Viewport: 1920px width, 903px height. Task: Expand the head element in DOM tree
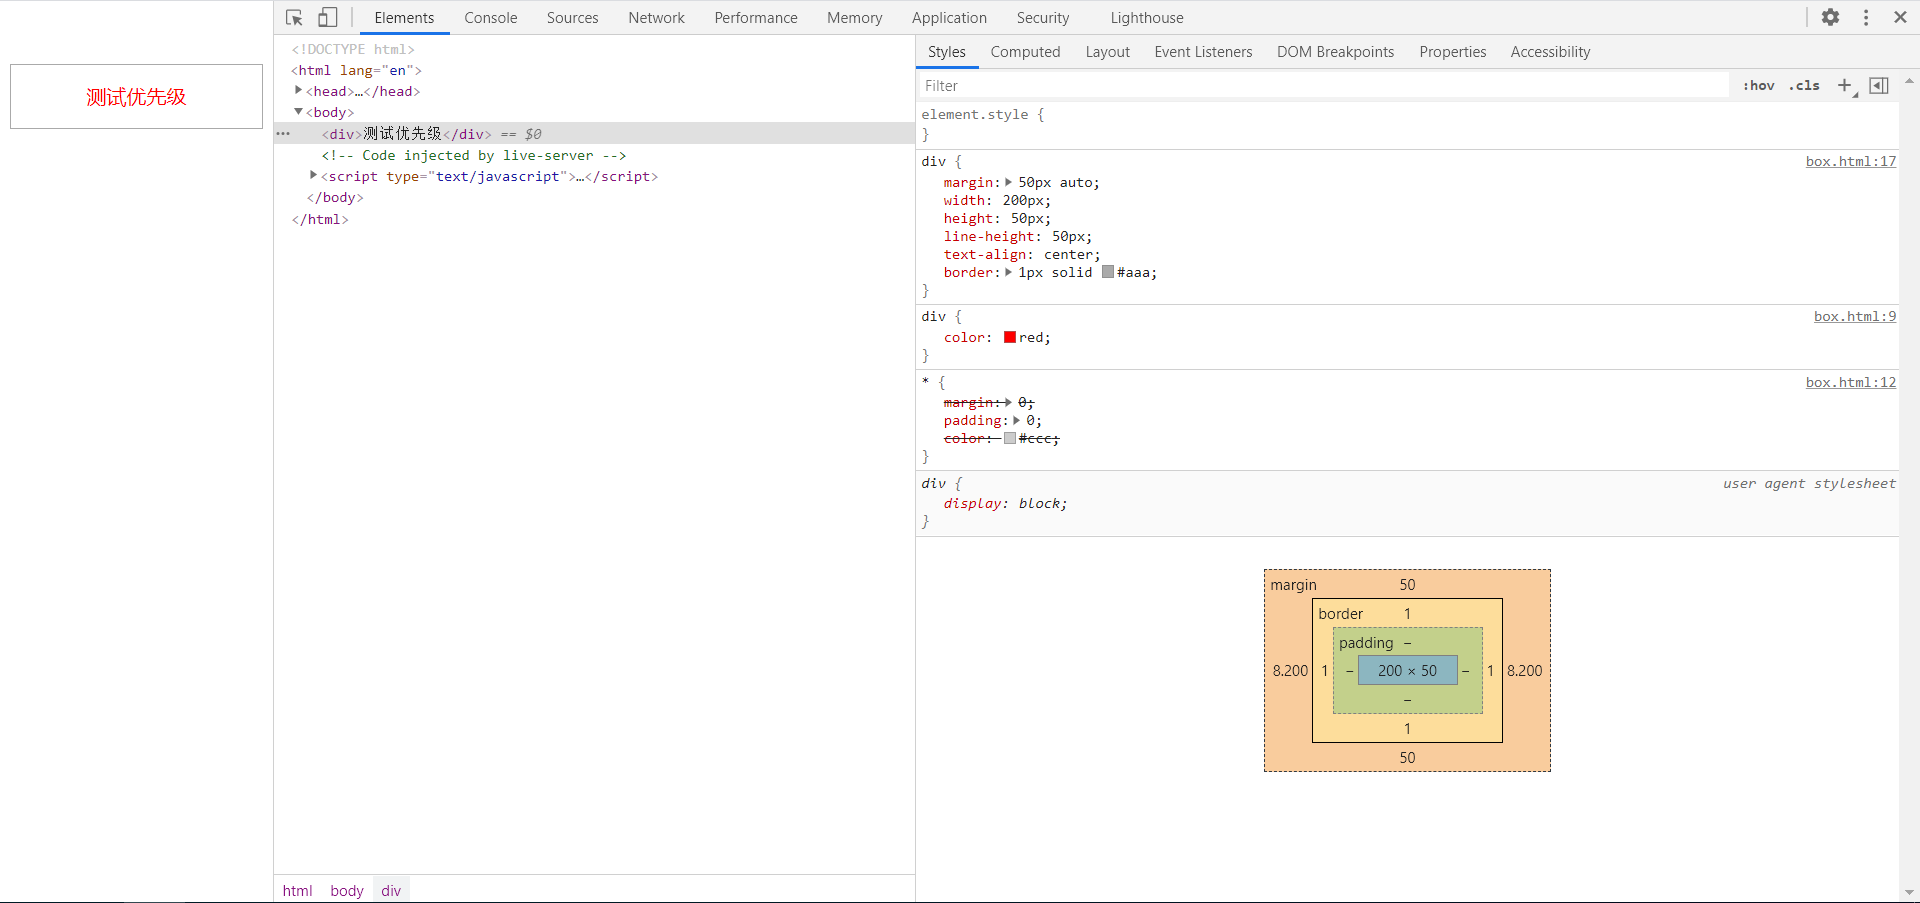click(298, 90)
